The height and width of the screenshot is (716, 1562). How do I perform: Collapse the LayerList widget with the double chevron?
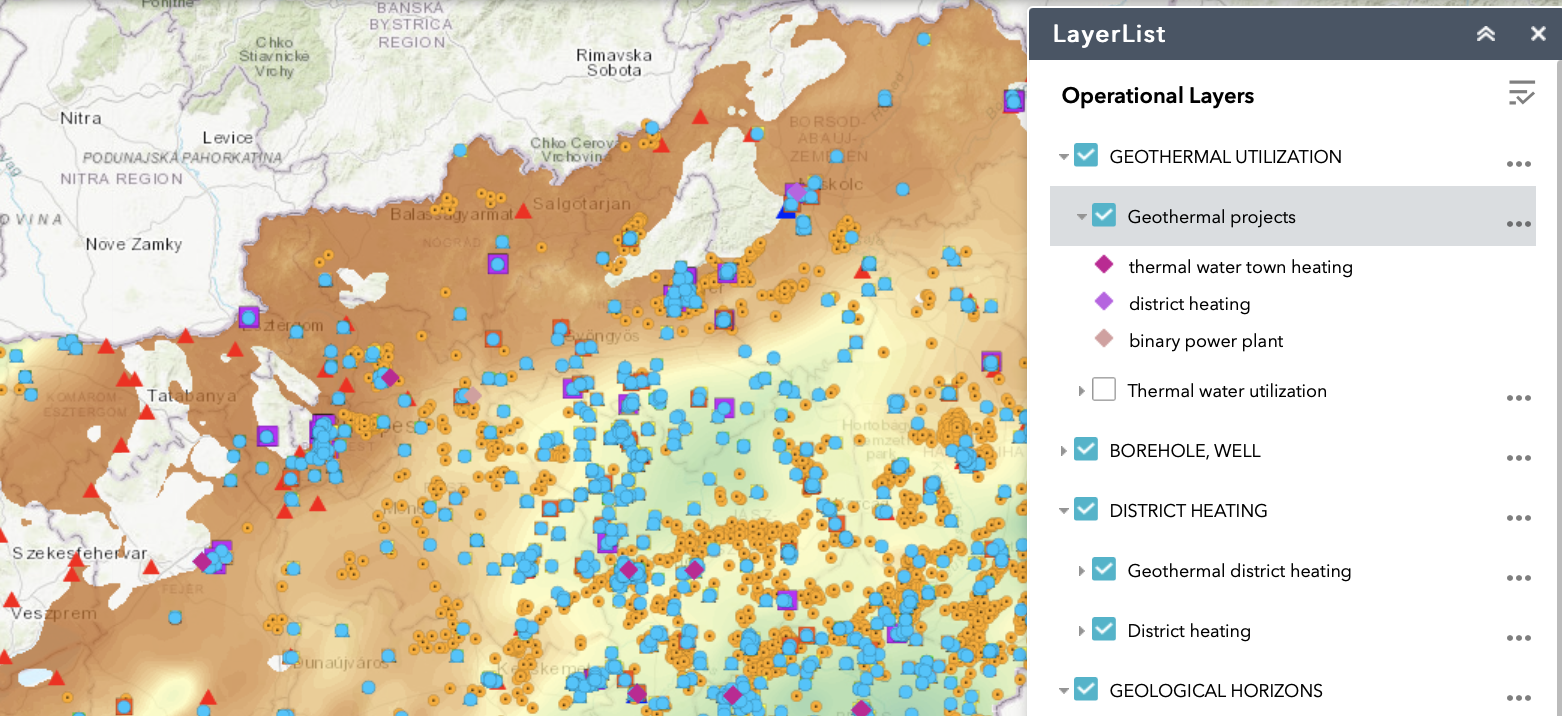pos(1485,33)
